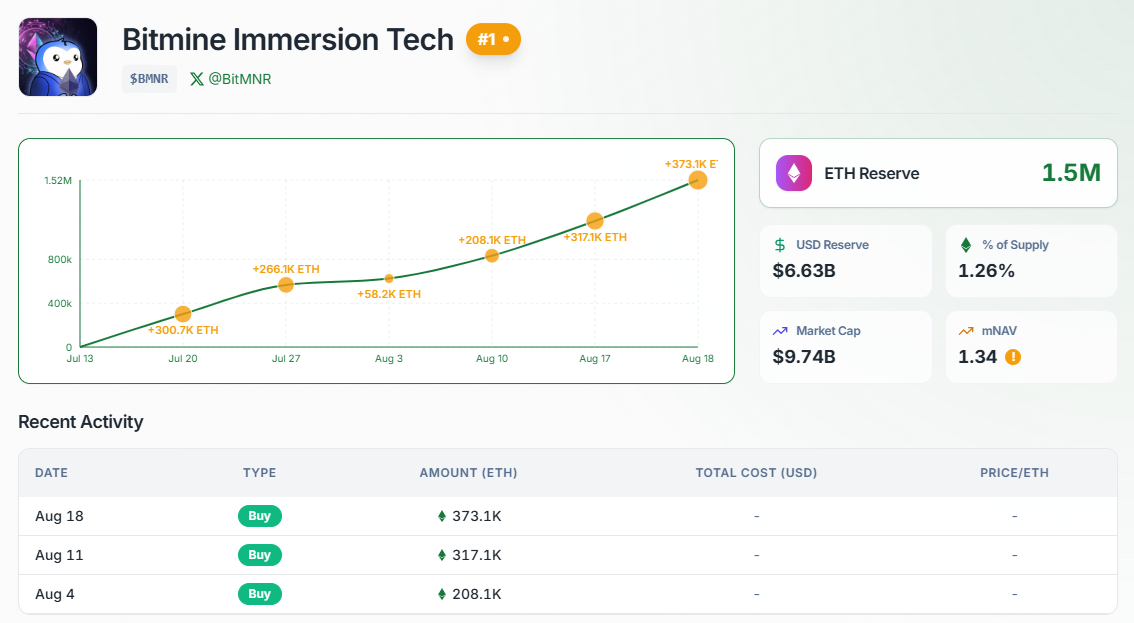Select the +300.7K ETH chart point

tap(183, 314)
